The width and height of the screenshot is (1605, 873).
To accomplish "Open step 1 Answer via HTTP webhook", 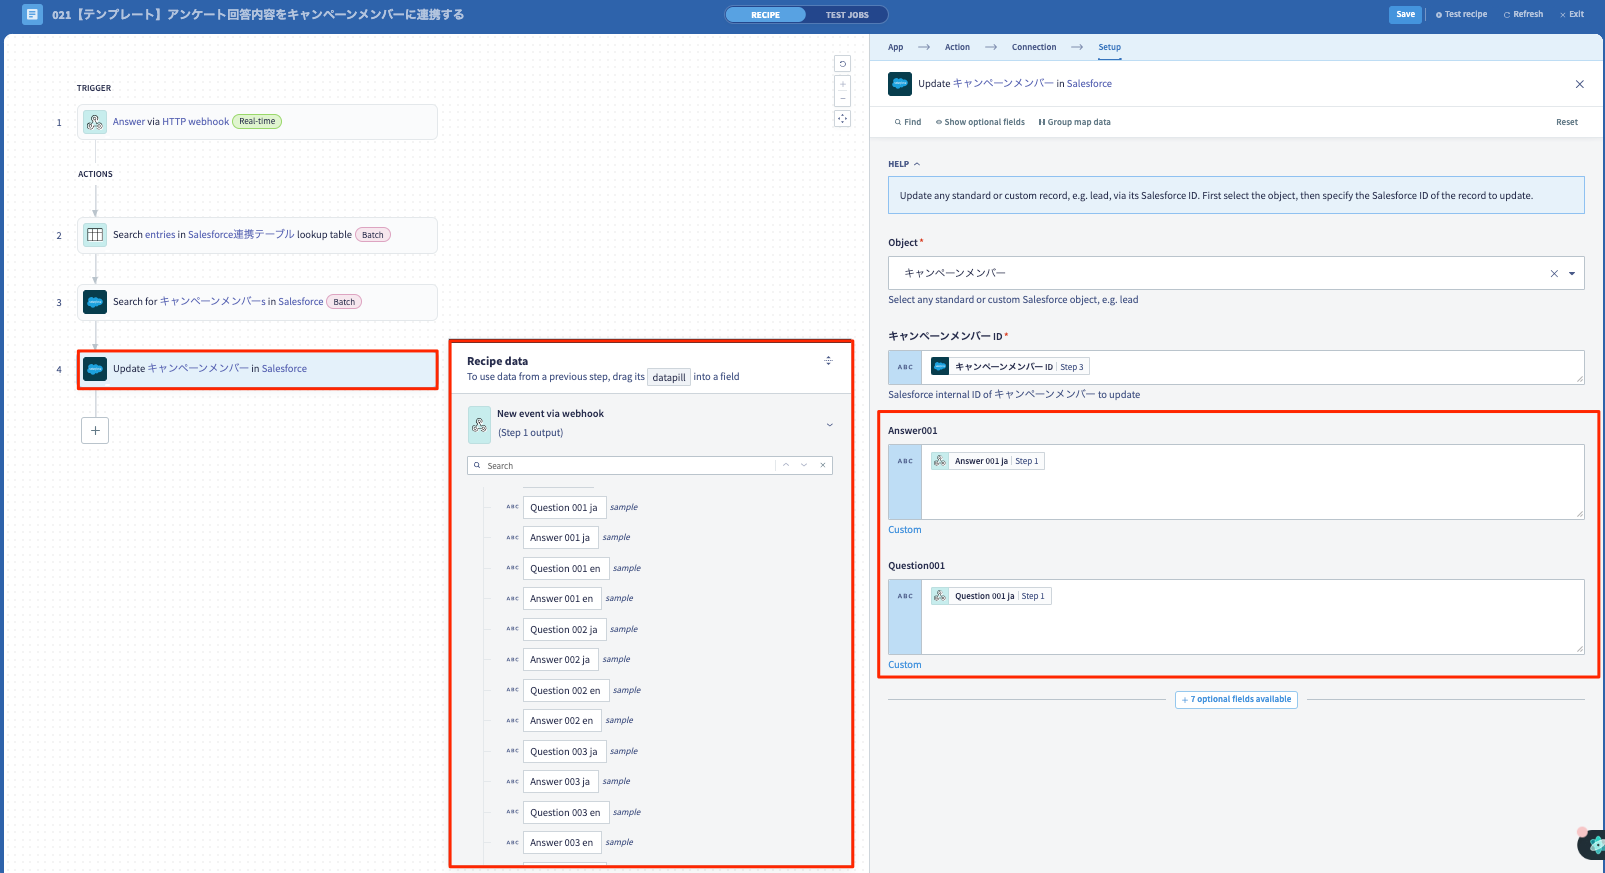I will point(258,122).
